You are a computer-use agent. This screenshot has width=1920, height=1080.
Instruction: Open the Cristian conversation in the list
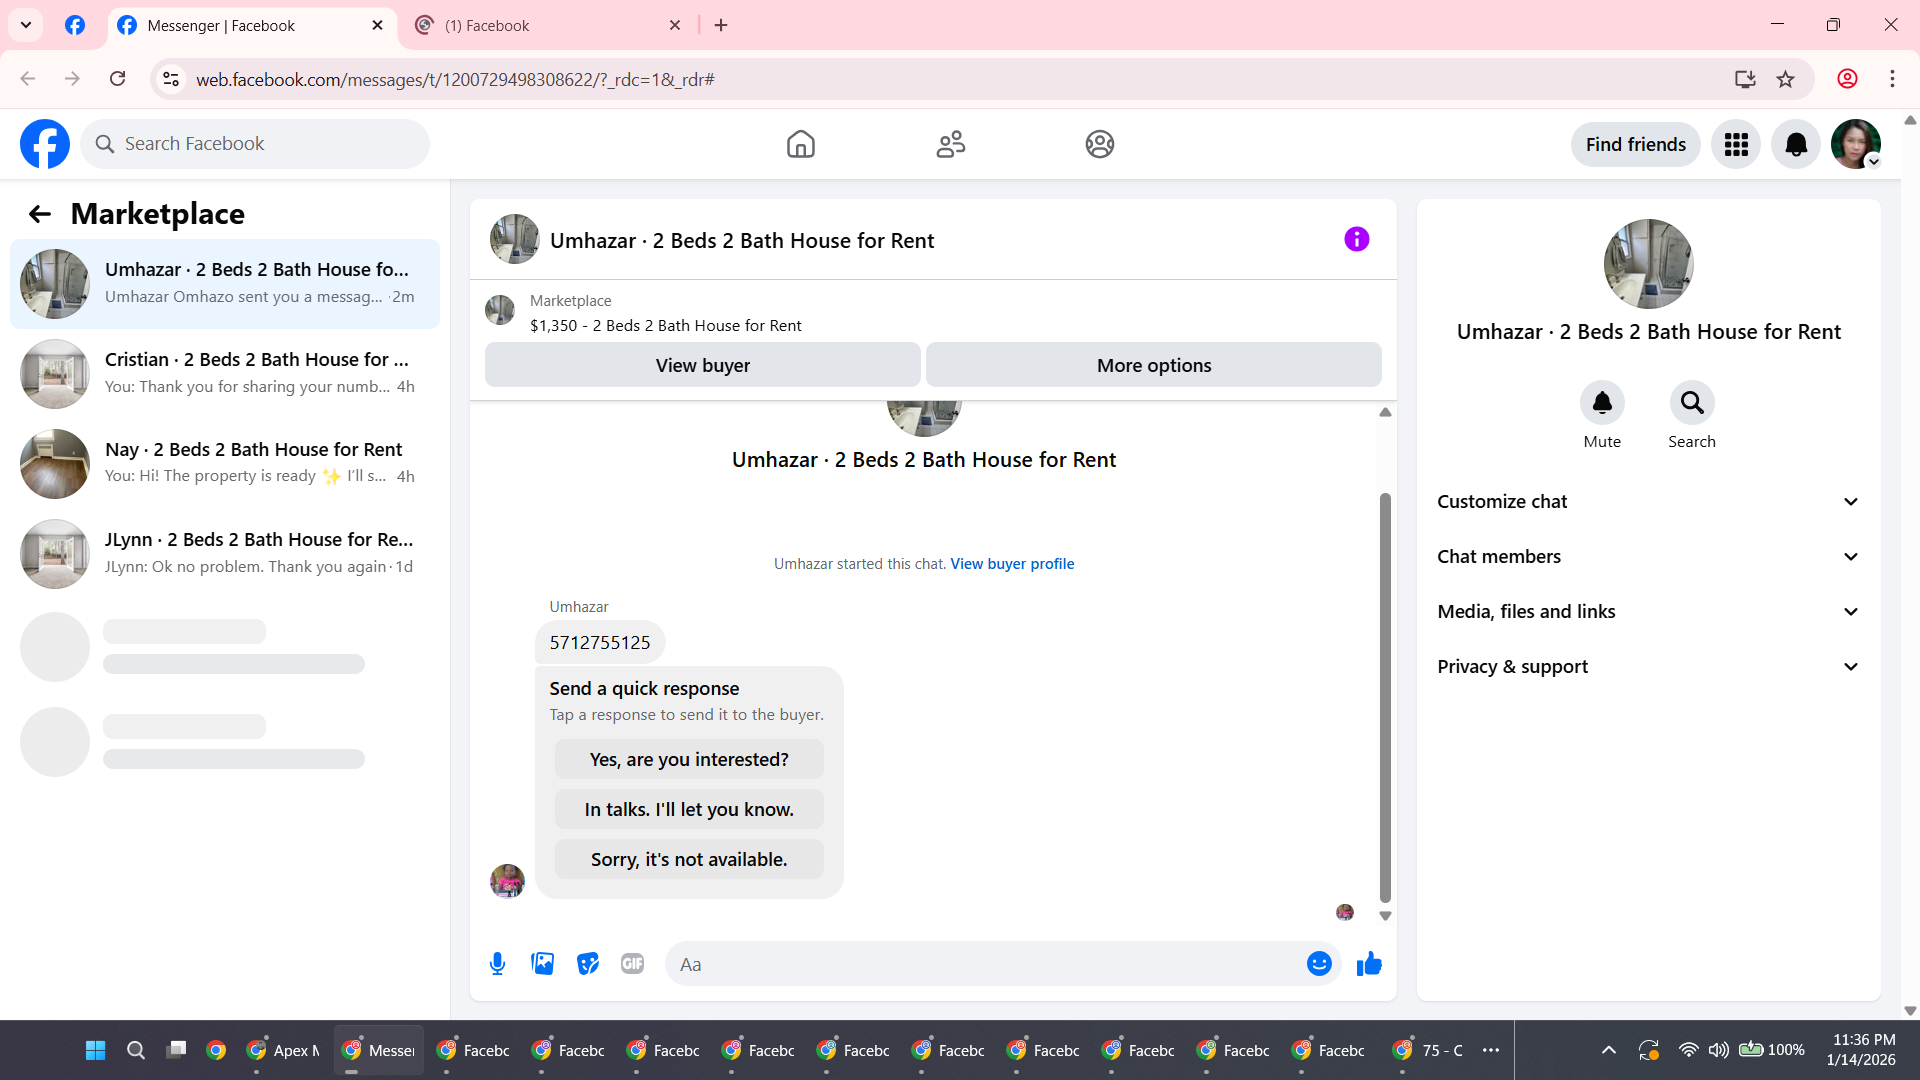(x=225, y=373)
